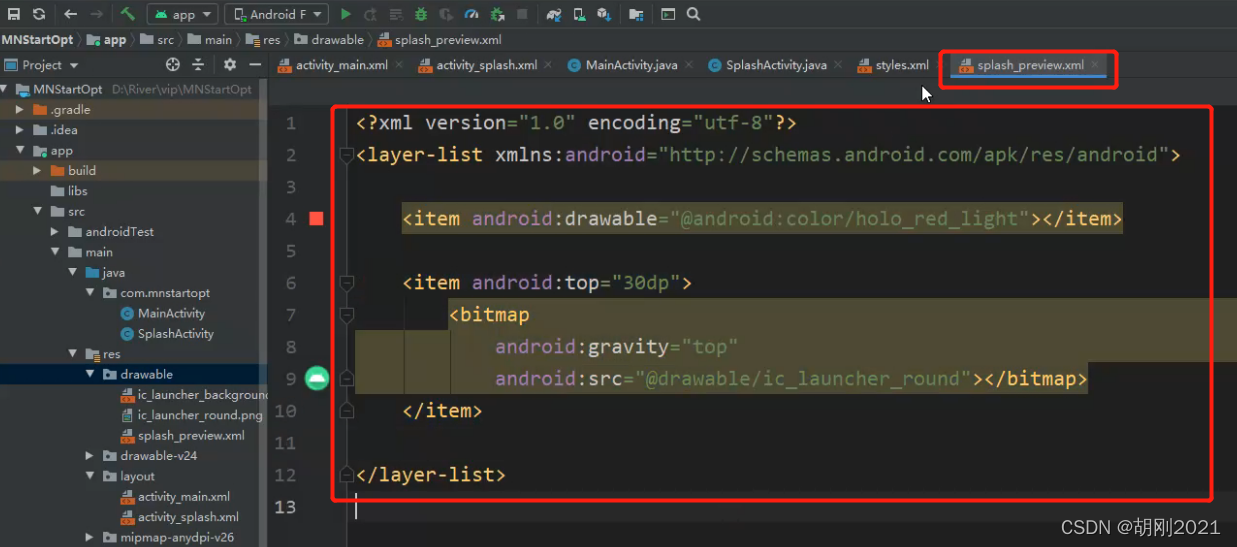Open the SDK Manager icon
Viewport: 1237px width, 547px height.
(x=604, y=14)
